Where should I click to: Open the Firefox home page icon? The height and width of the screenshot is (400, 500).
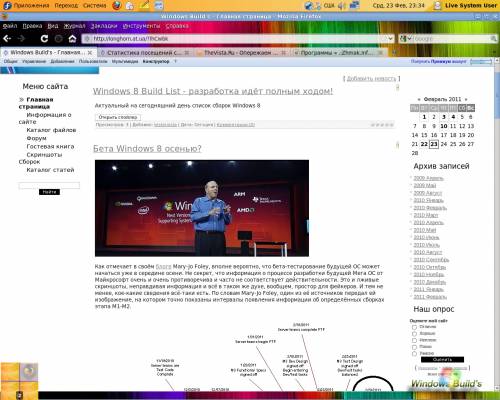(x=72, y=39)
